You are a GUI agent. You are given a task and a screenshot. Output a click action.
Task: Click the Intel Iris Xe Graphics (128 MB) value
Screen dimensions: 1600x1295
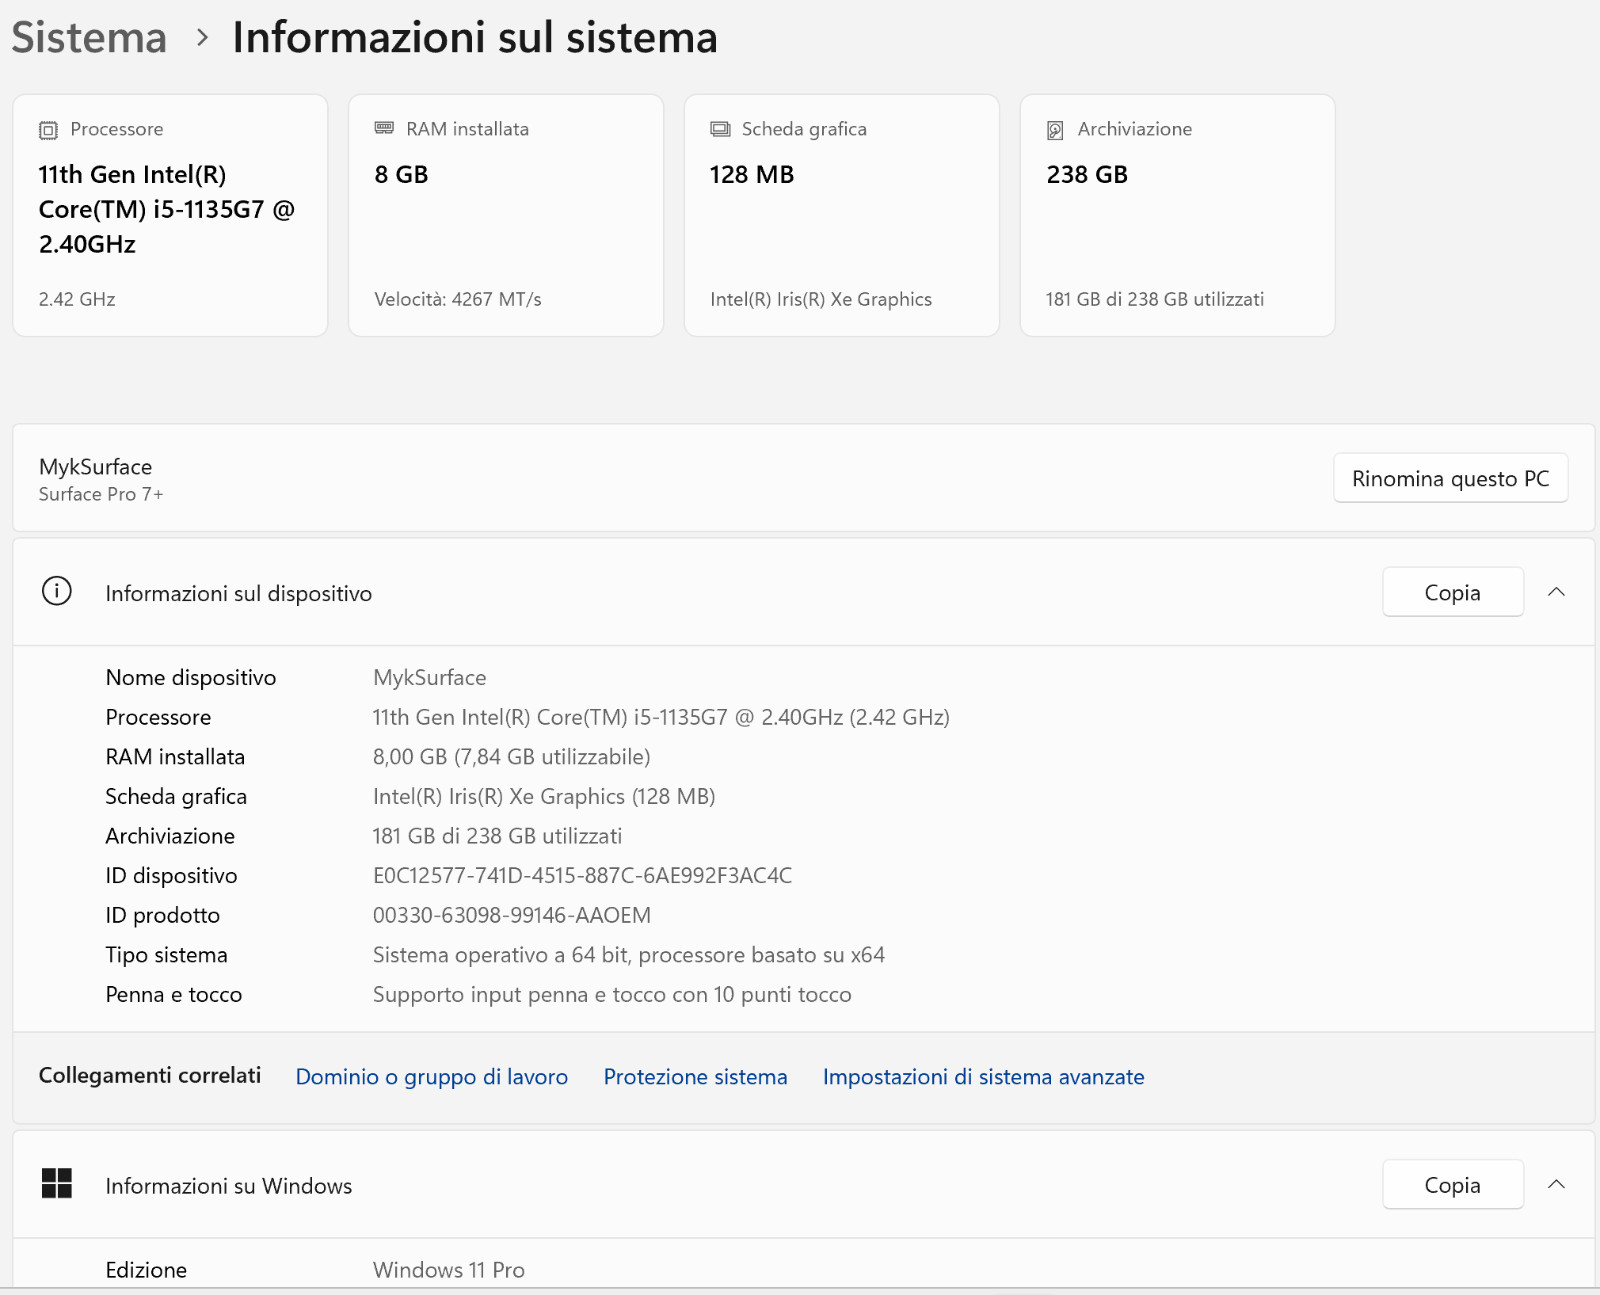[x=544, y=796]
